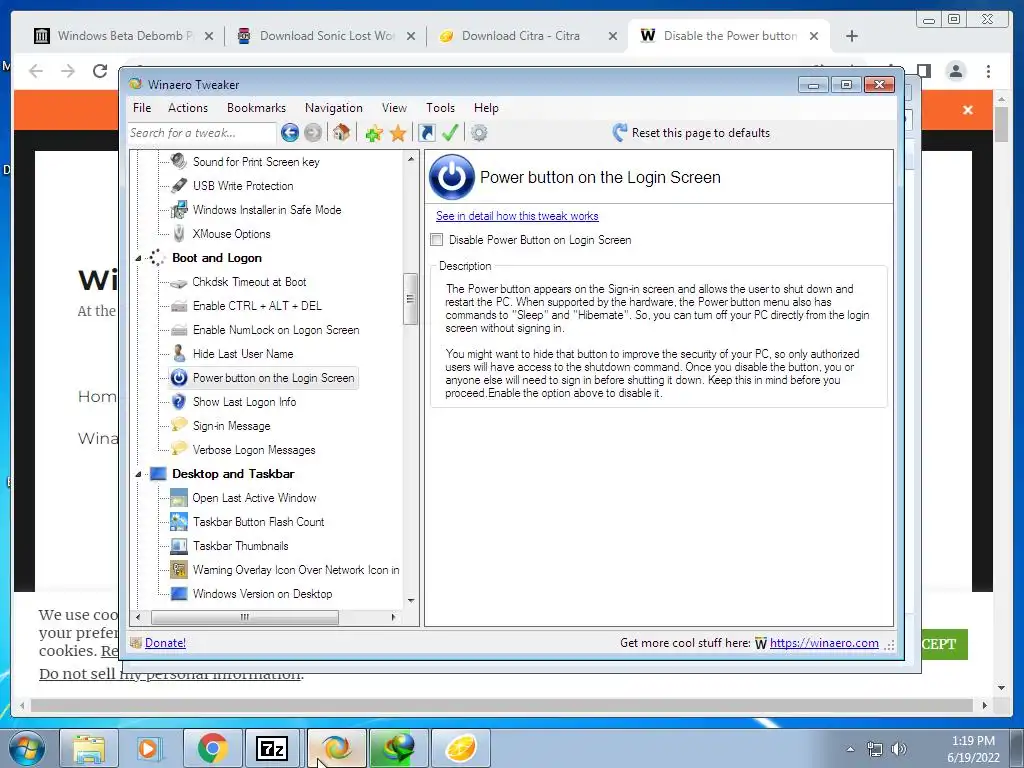Viewport: 1024px width, 768px height.
Task: Open a new browser tab with plus button
Action: click(x=852, y=36)
